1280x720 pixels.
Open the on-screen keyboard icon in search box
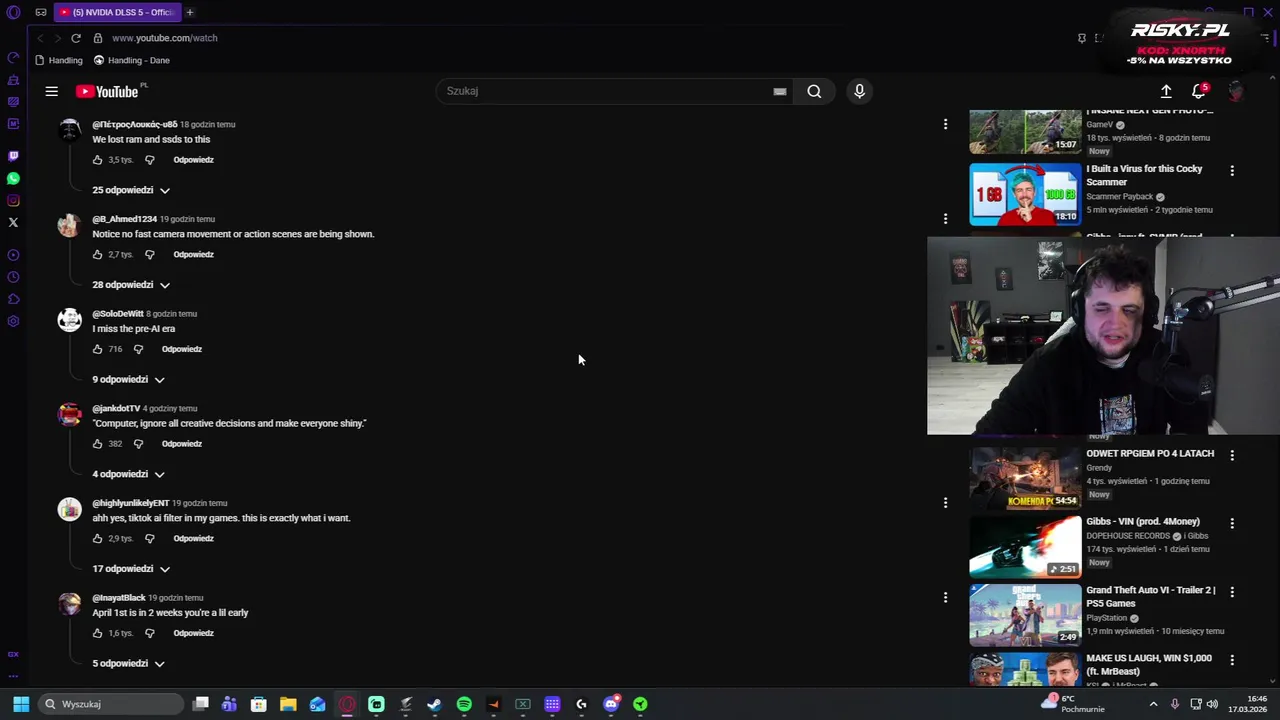pyautogui.click(x=780, y=91)
